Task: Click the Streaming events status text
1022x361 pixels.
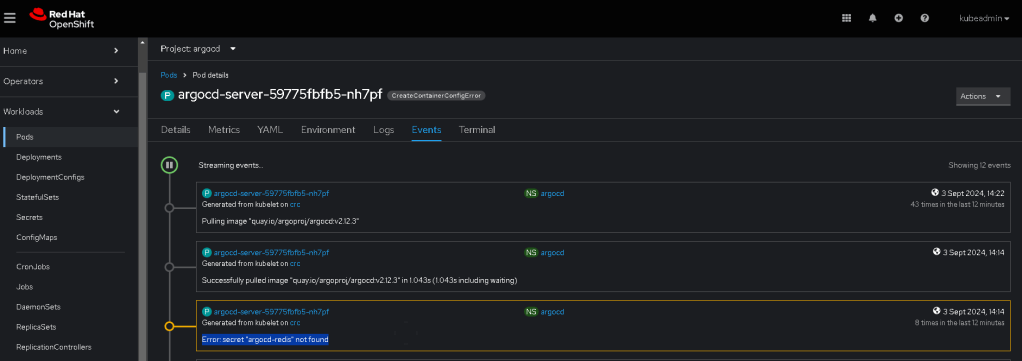Action: click(231, 166)
